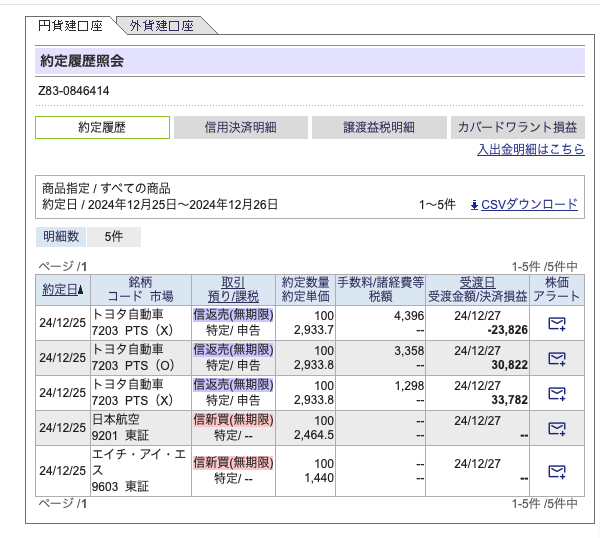Click alert envelope icon for 日本航空 row
This screenshot has width=600, height=538.
[x=557, y=428]
